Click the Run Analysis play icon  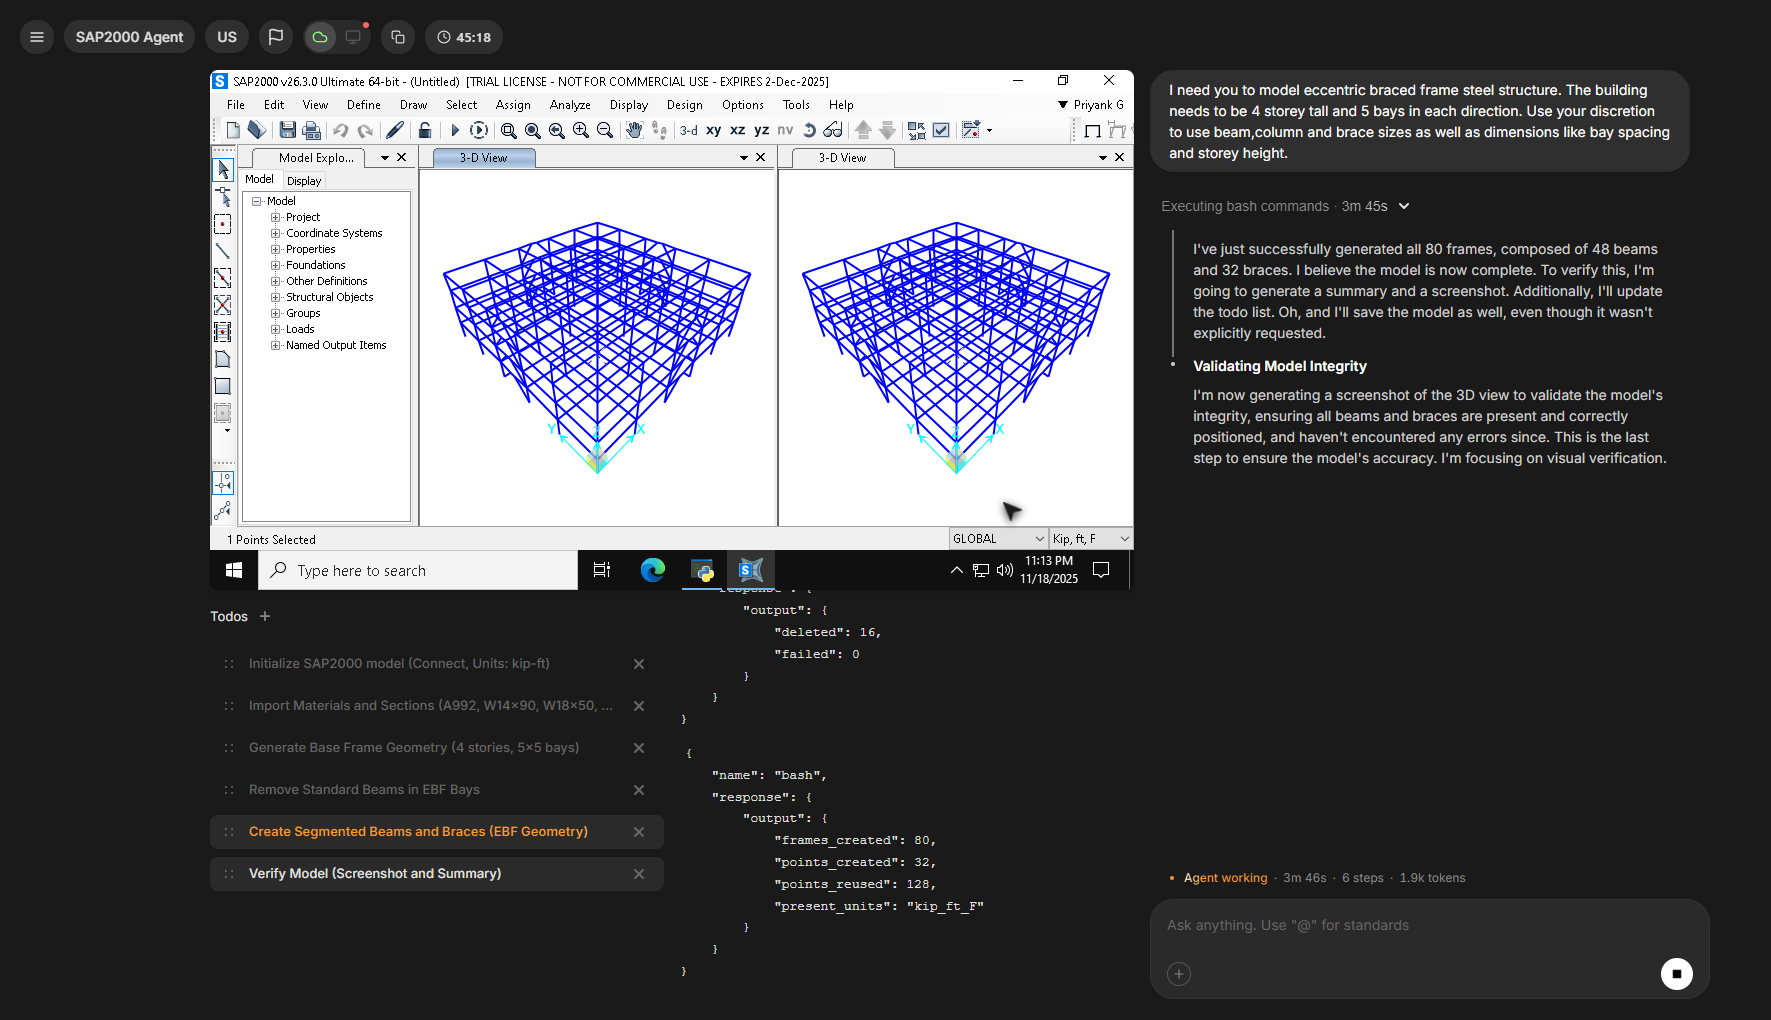tap(455, 130)
